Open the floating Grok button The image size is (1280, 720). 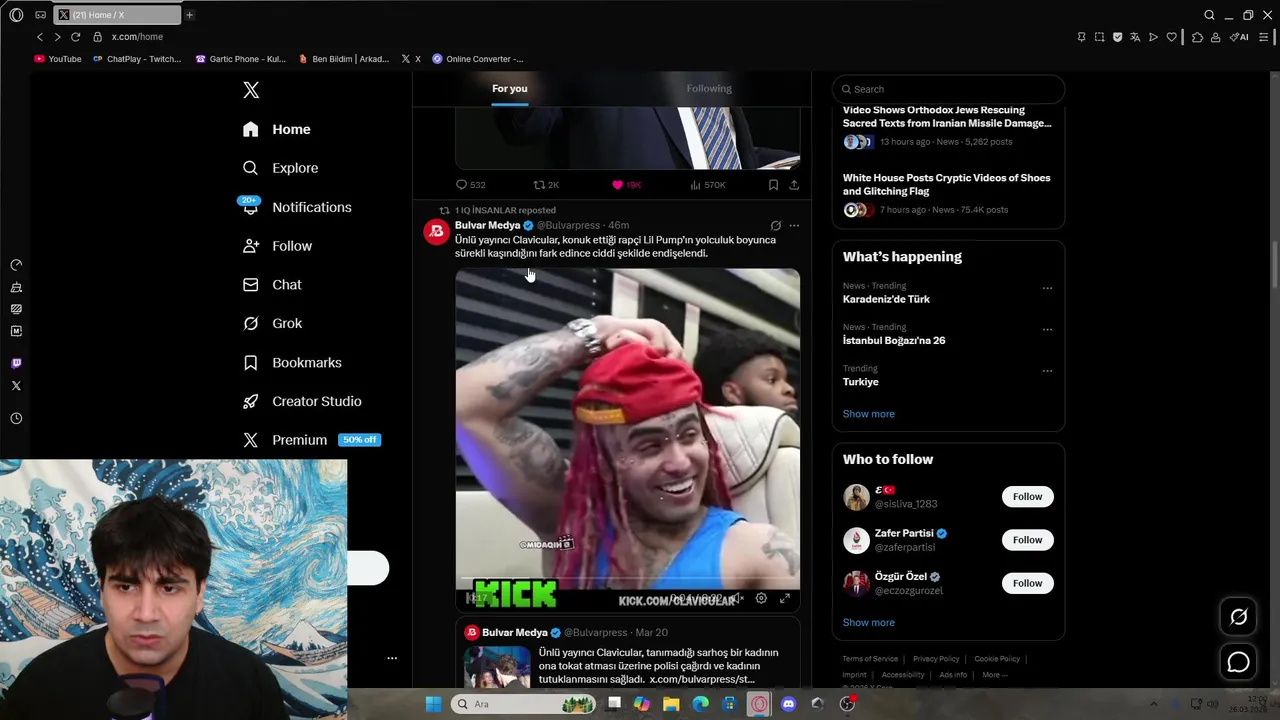click(x=1238, y=617)
